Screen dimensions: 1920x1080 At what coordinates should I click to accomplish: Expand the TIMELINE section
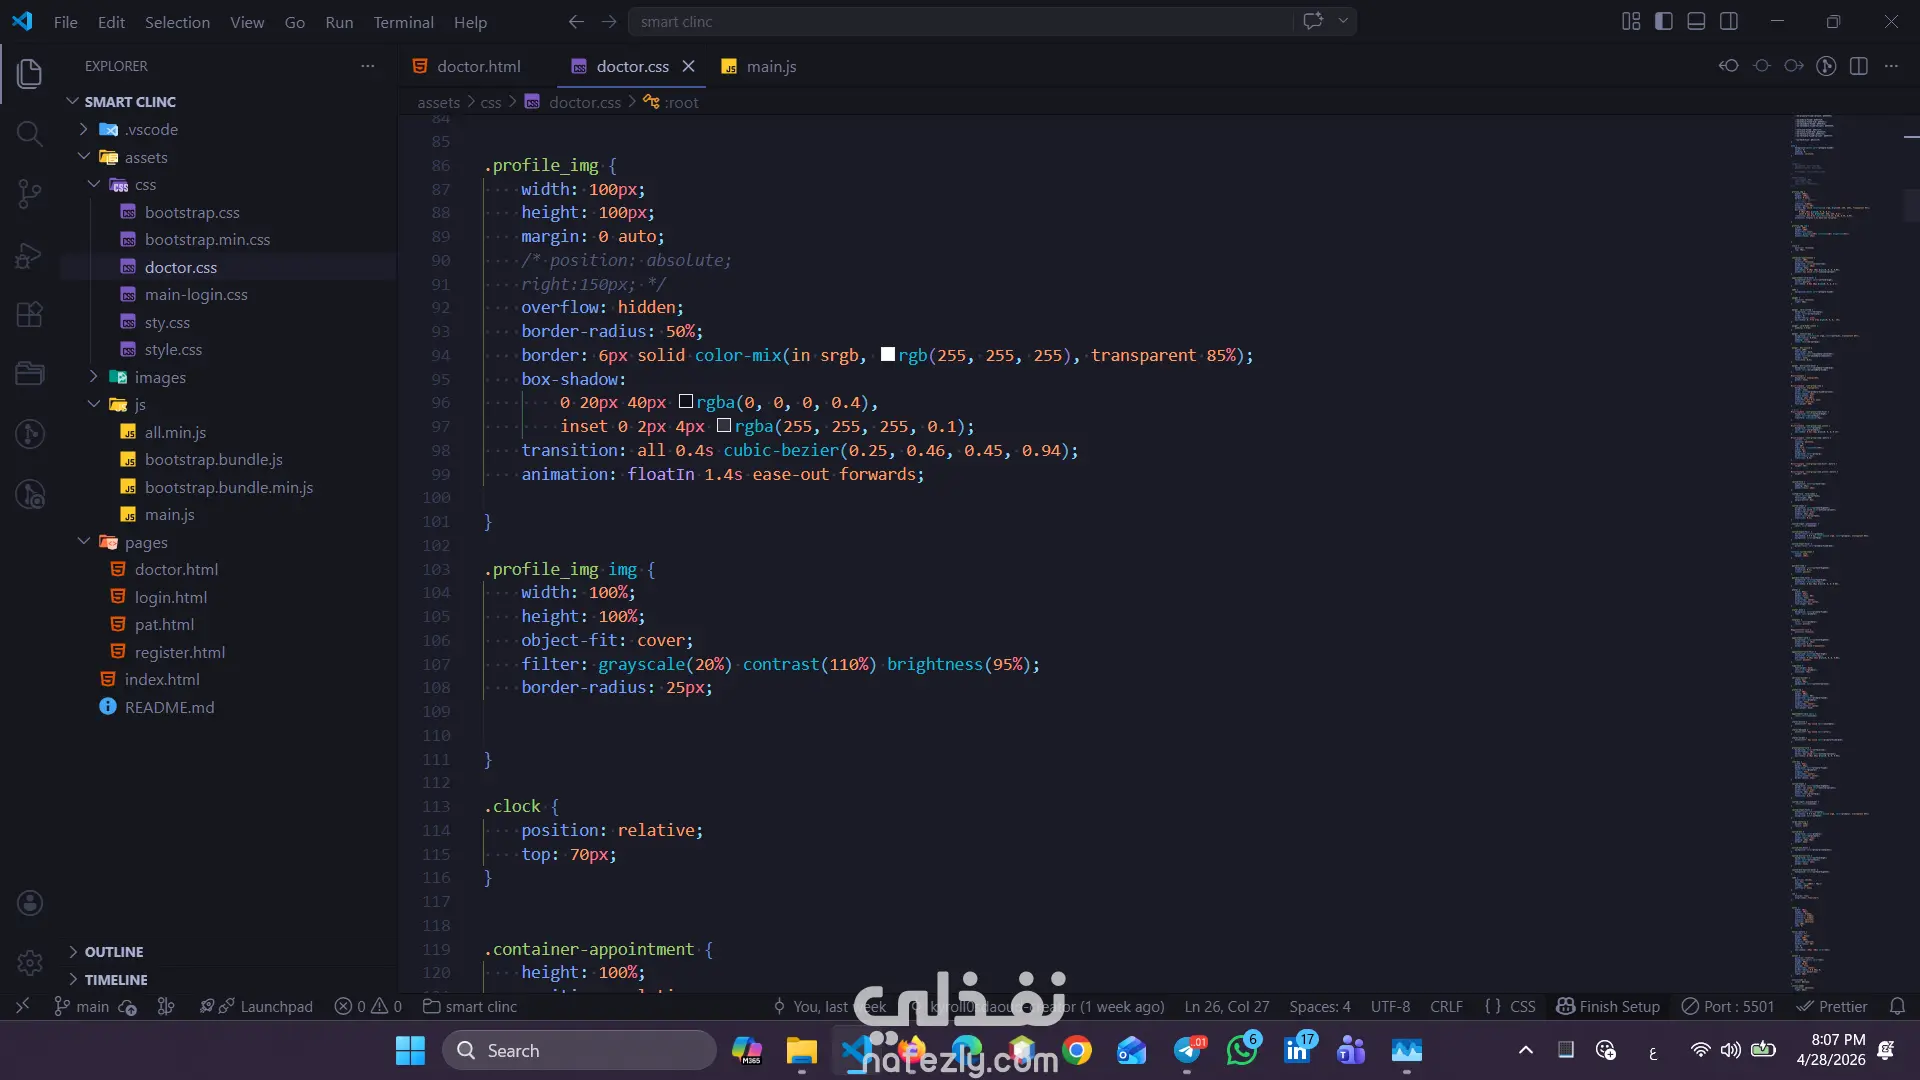click(x=115, y=980)
